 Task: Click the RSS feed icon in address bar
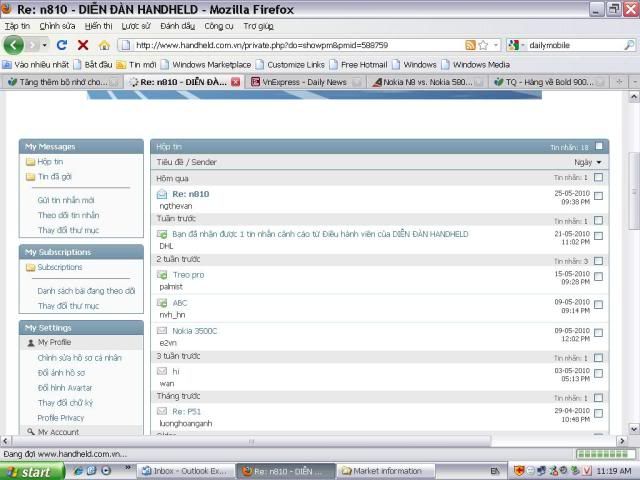pos(470,45)
